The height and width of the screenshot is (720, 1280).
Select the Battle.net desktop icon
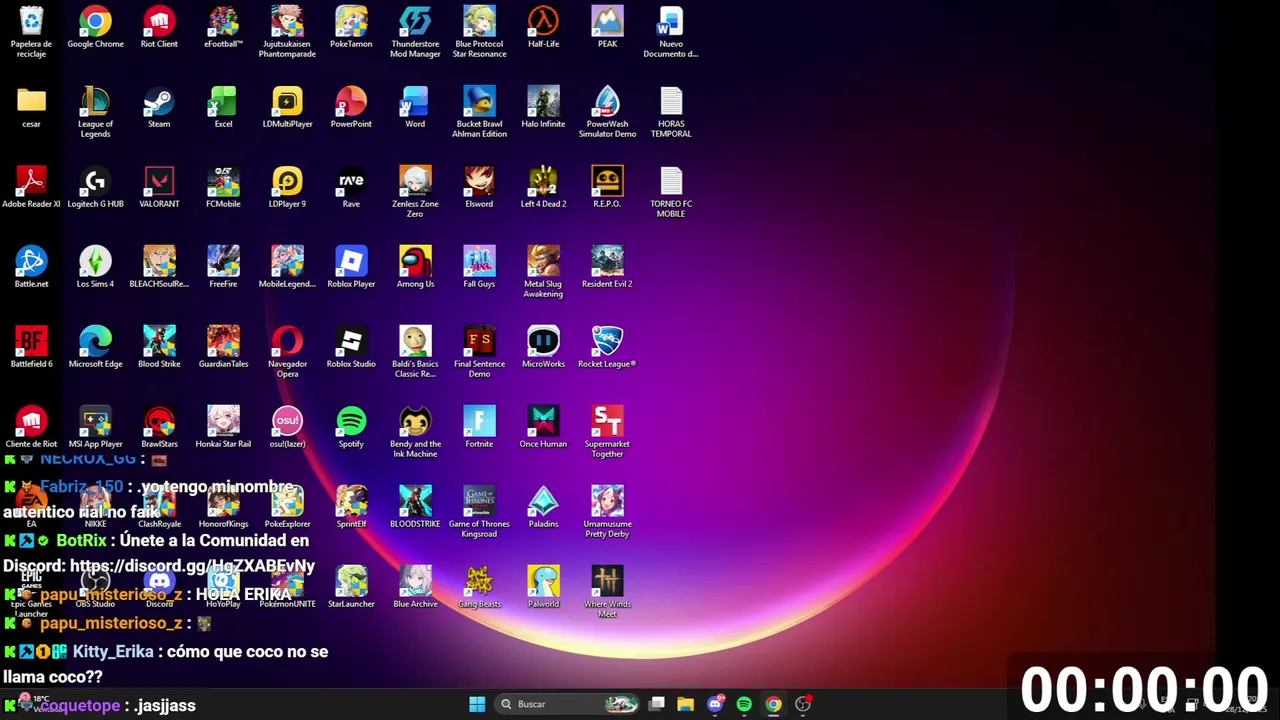(x=31, y=268)
